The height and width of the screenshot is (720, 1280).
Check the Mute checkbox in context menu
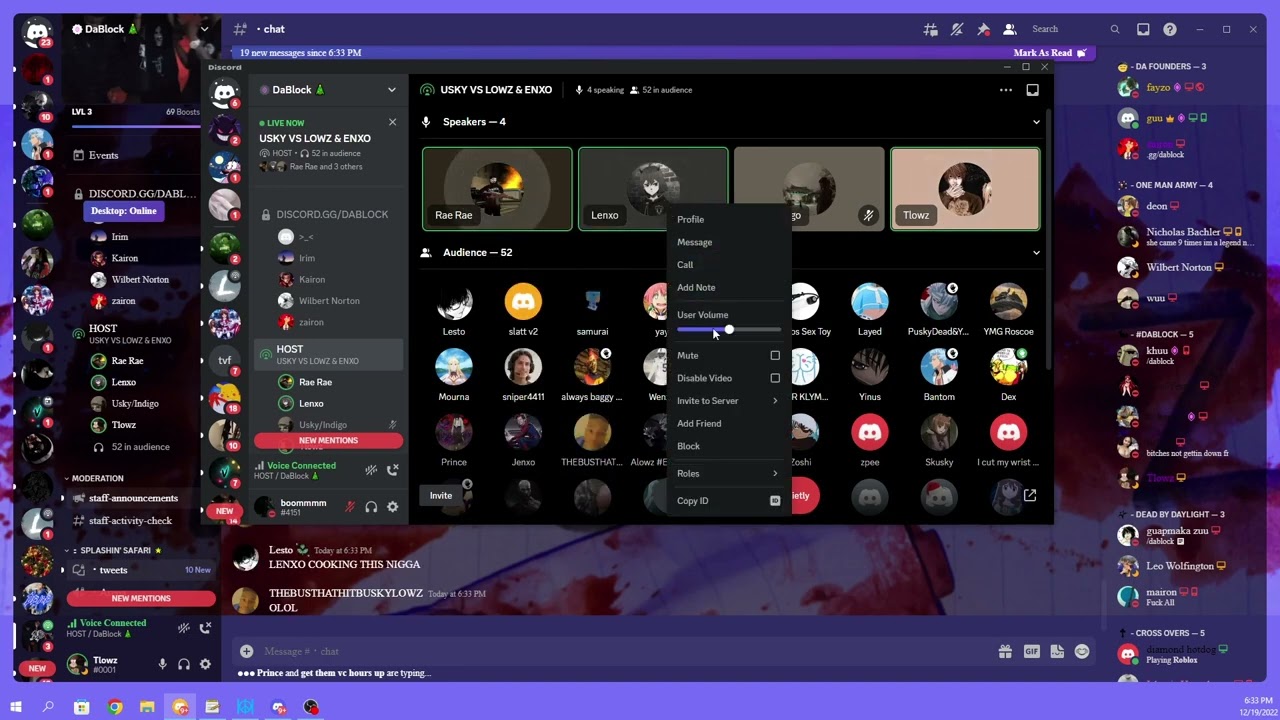(x=775, y=355)
